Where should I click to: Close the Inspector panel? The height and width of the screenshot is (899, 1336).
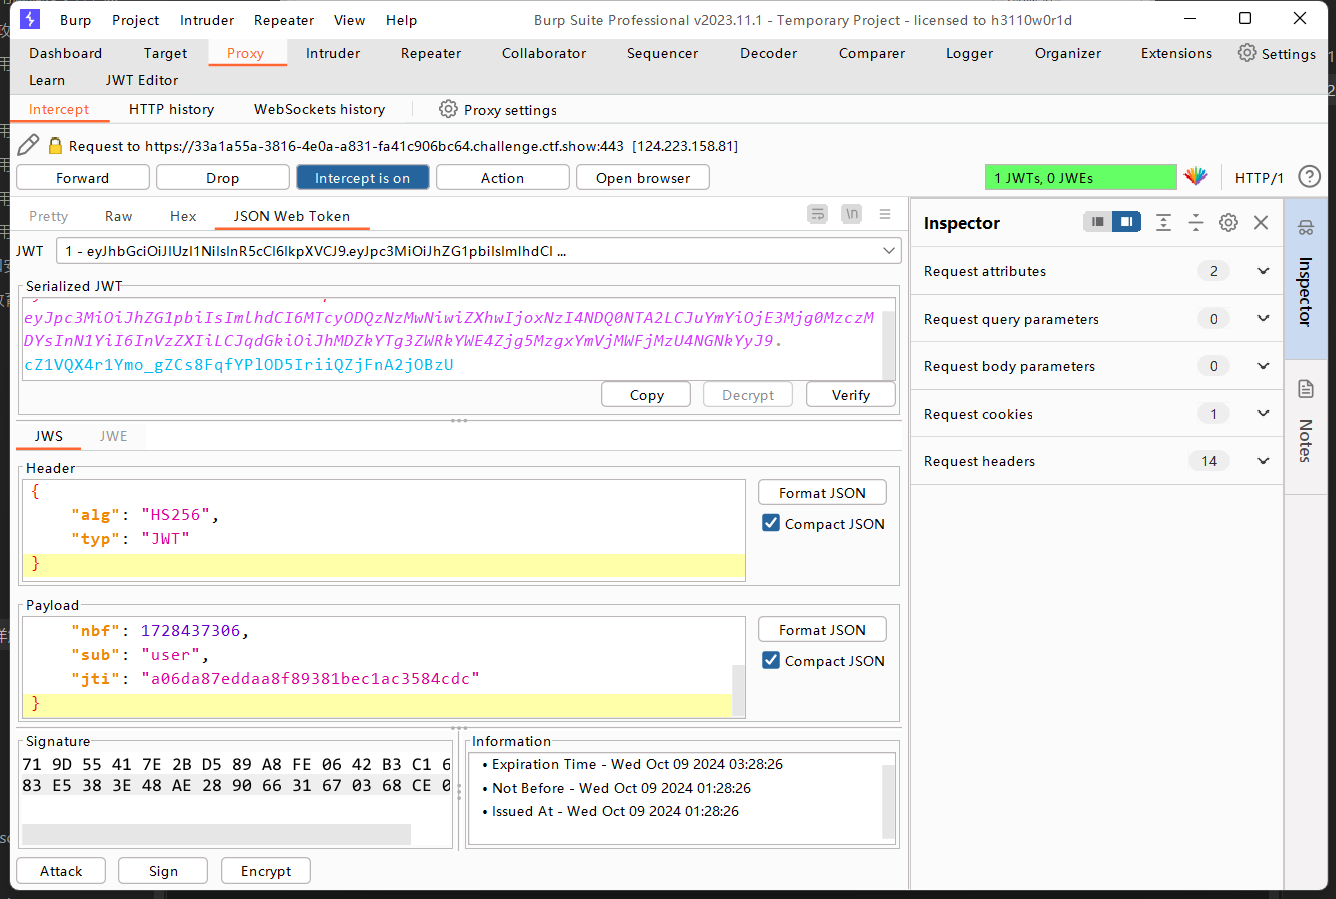tap(1261, 222)
